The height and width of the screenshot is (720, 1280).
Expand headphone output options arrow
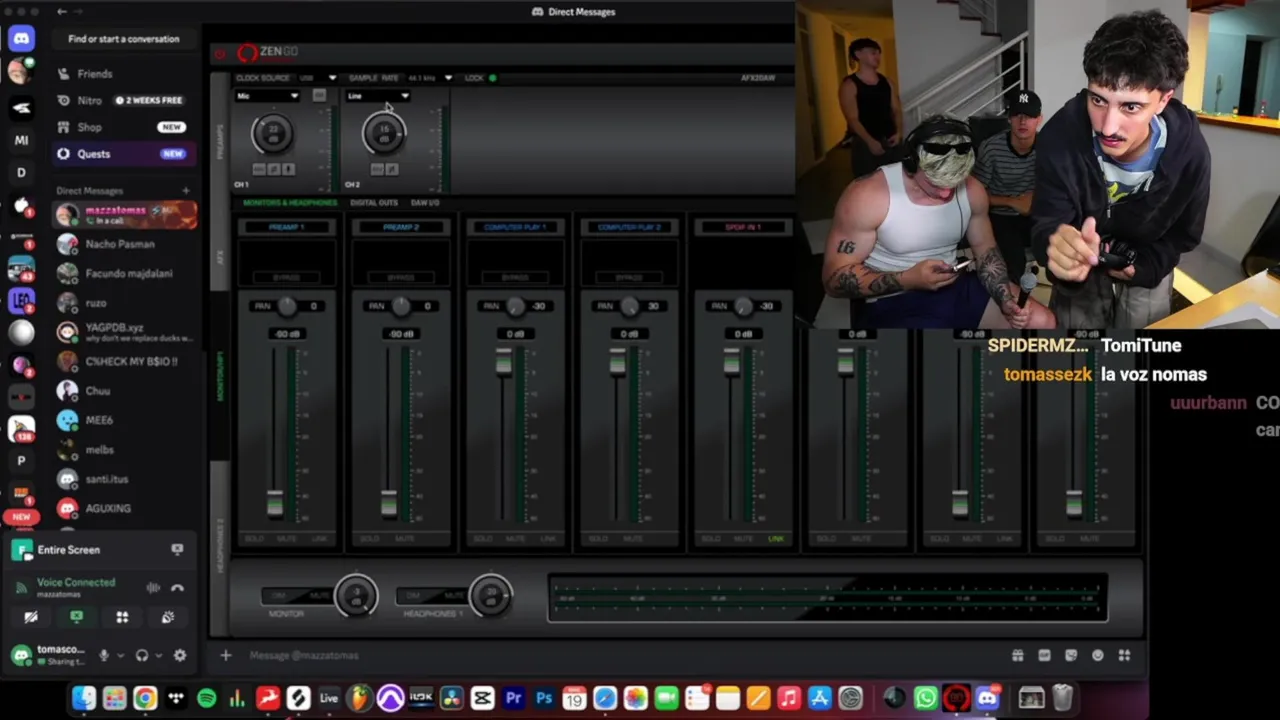pos(158,656)
